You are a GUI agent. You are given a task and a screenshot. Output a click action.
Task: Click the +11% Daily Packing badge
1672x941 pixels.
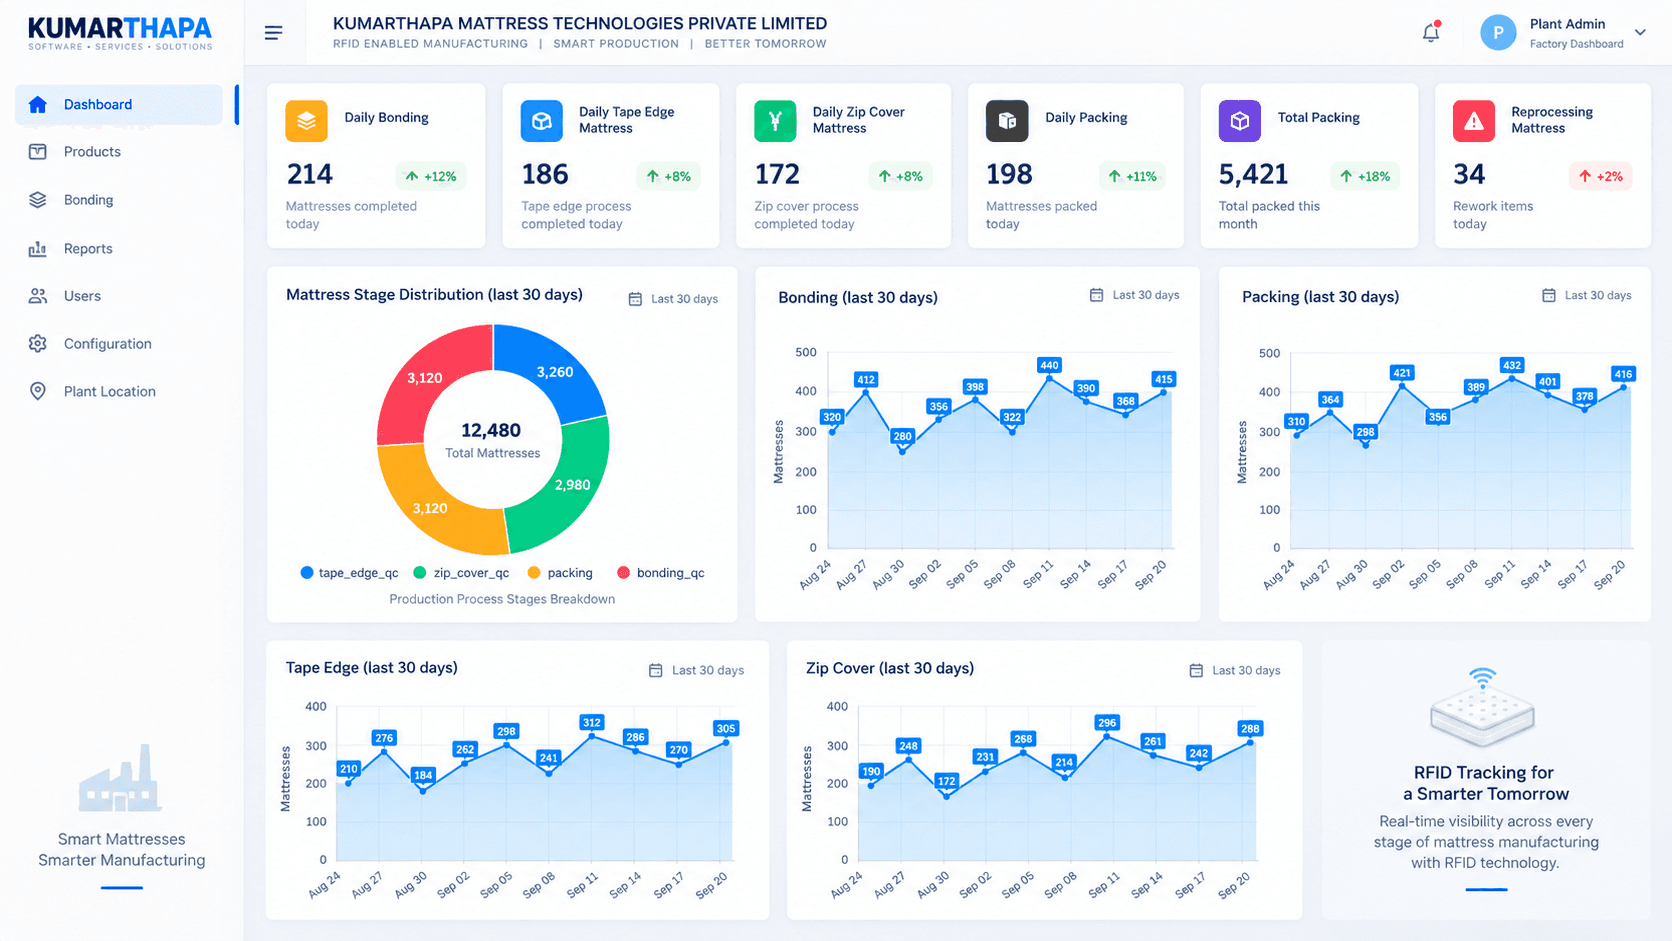coord(1133,176)
